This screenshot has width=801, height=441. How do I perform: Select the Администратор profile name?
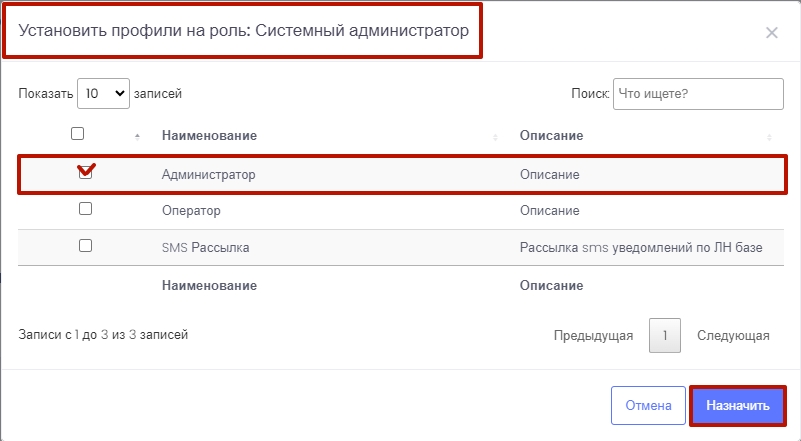tap(208, 175)
